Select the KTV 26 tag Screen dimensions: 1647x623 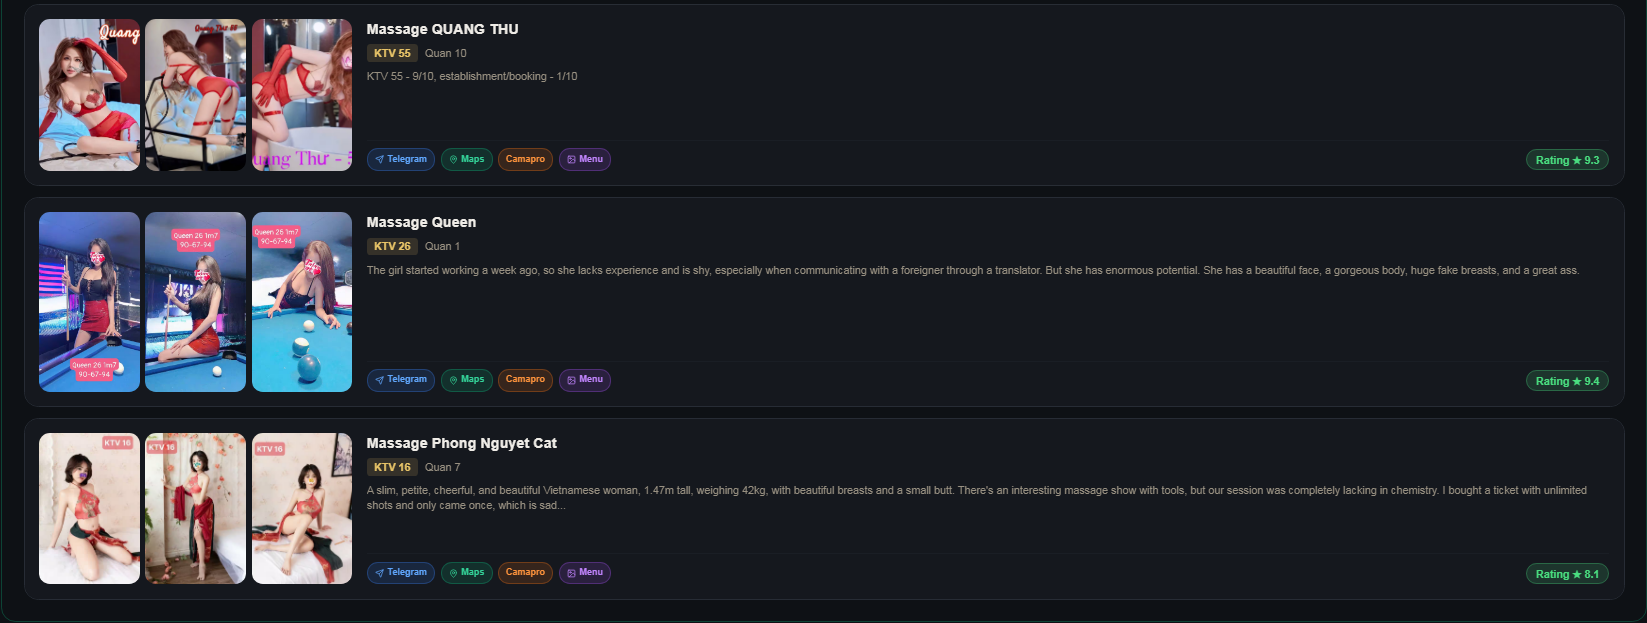tap(392, 246)
